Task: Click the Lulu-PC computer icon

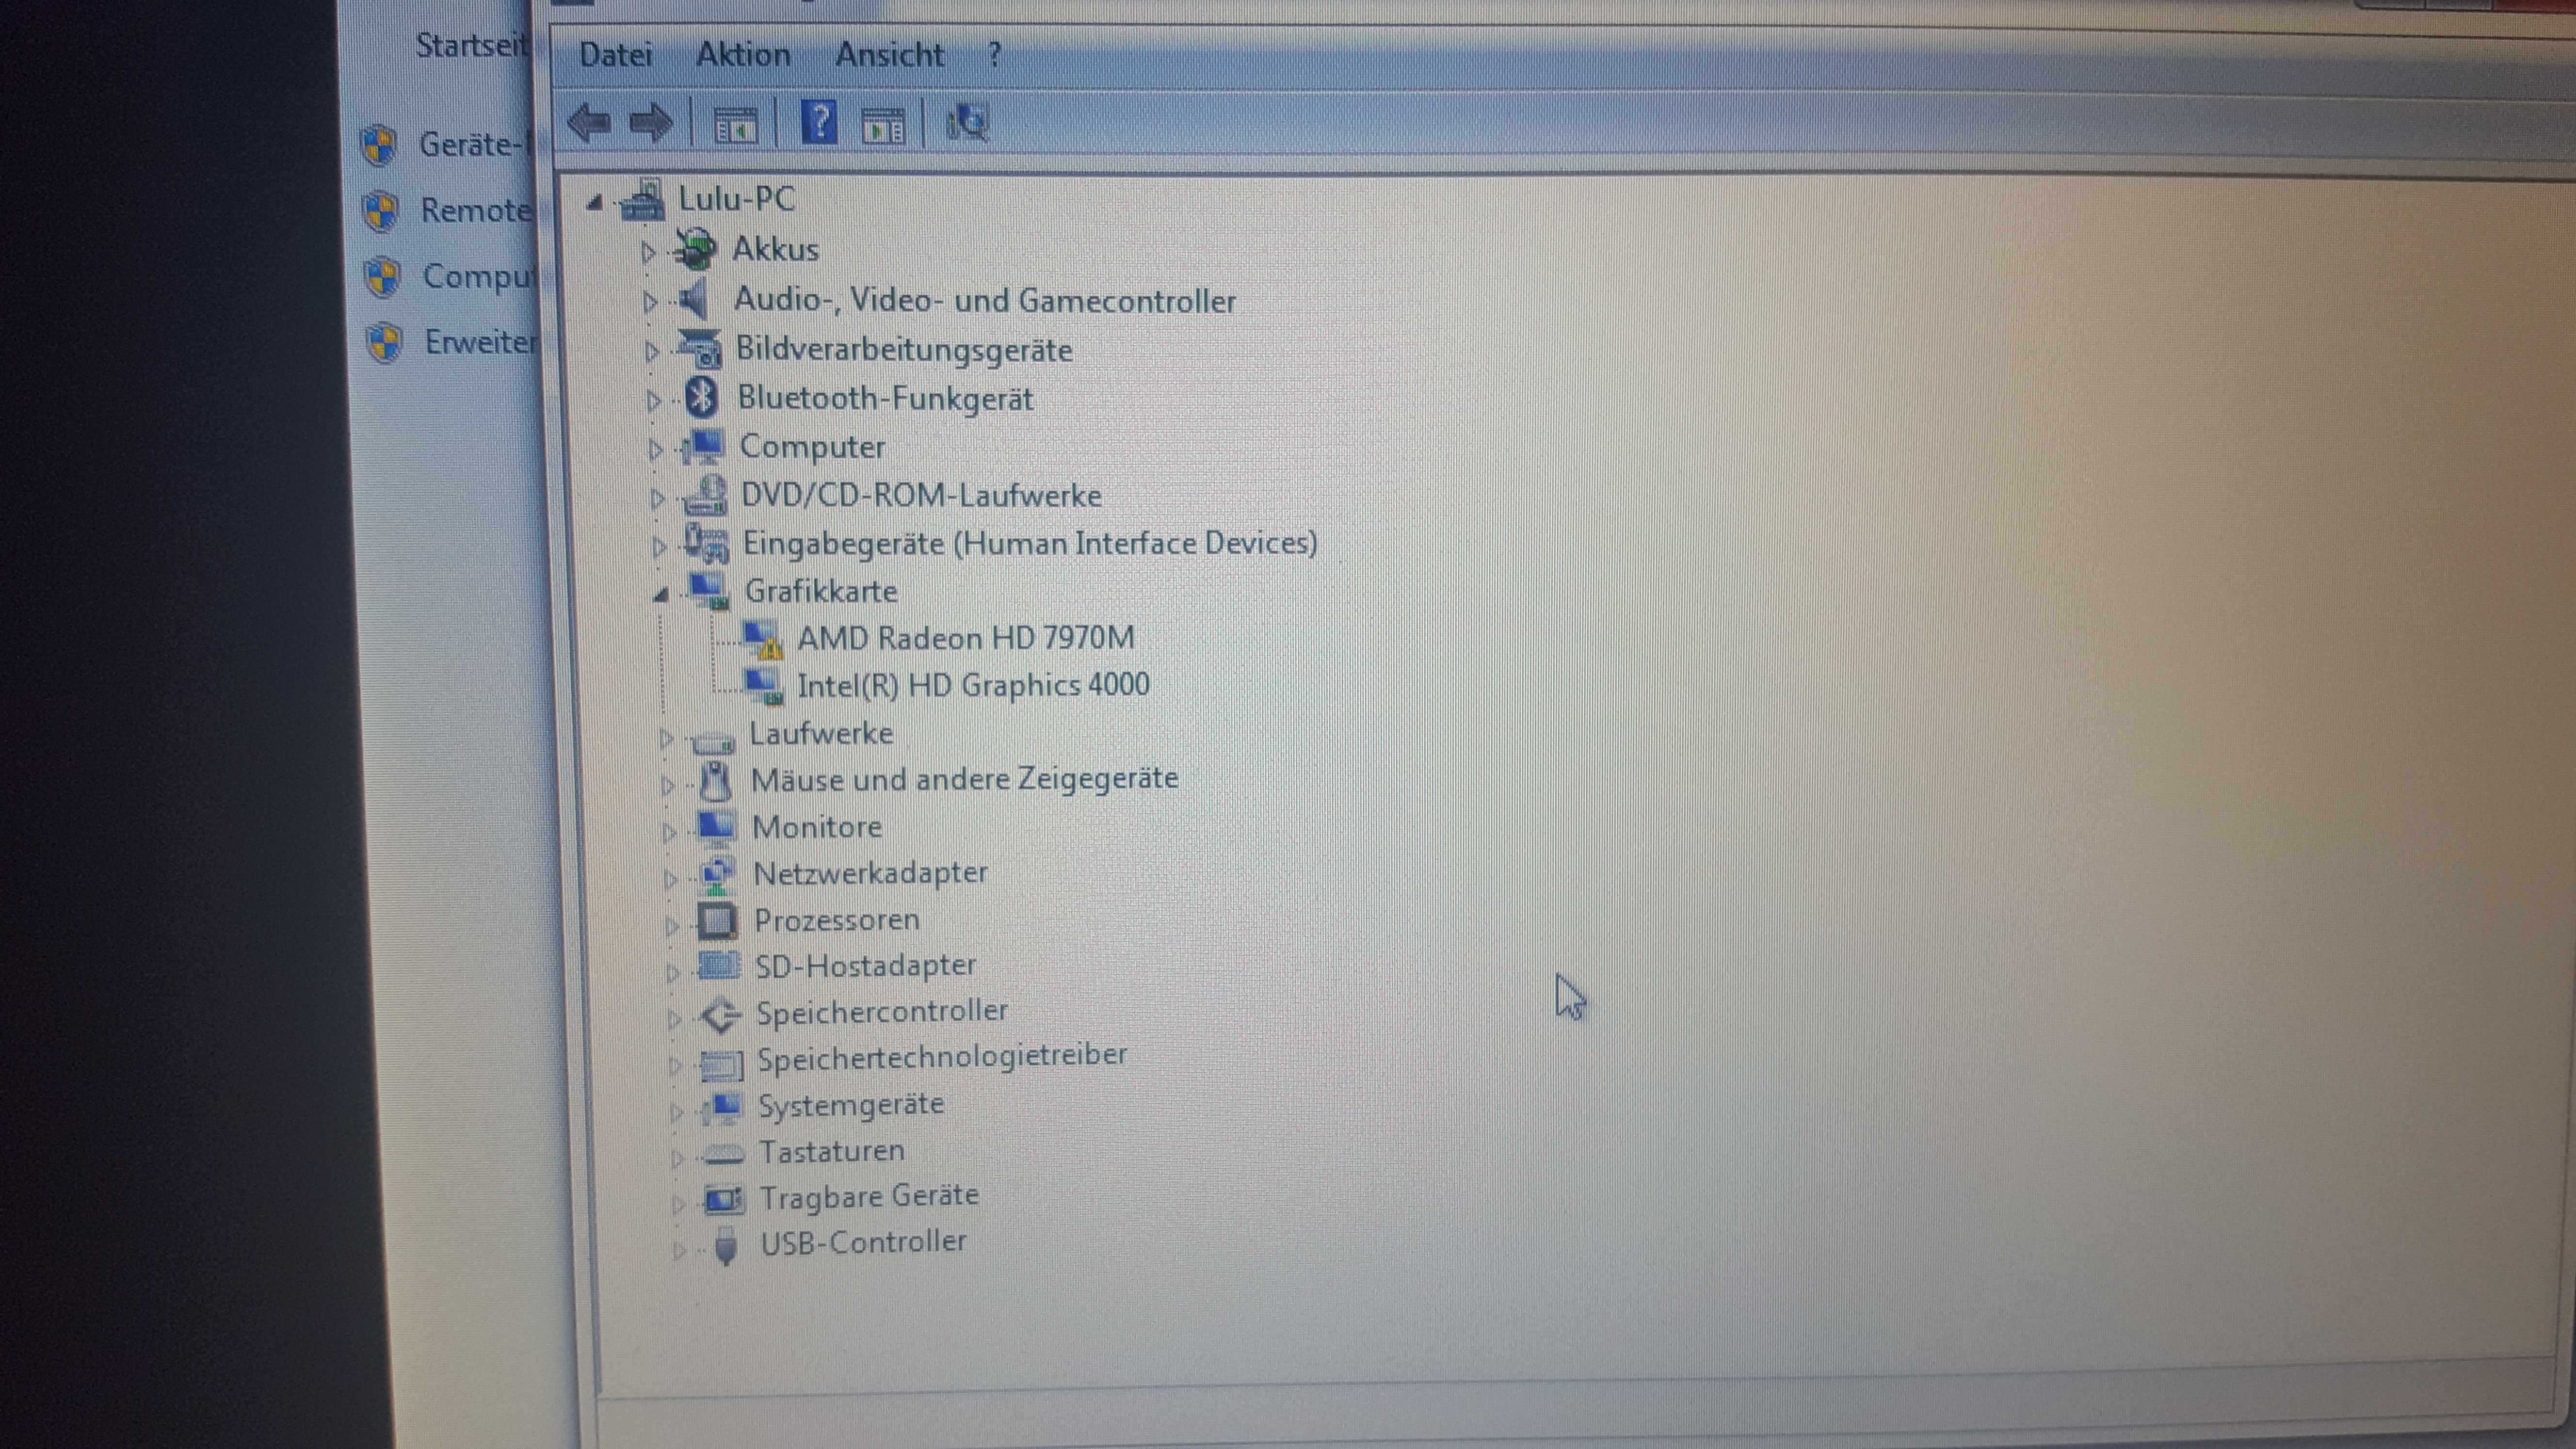Action: click(x=643, y=200)
